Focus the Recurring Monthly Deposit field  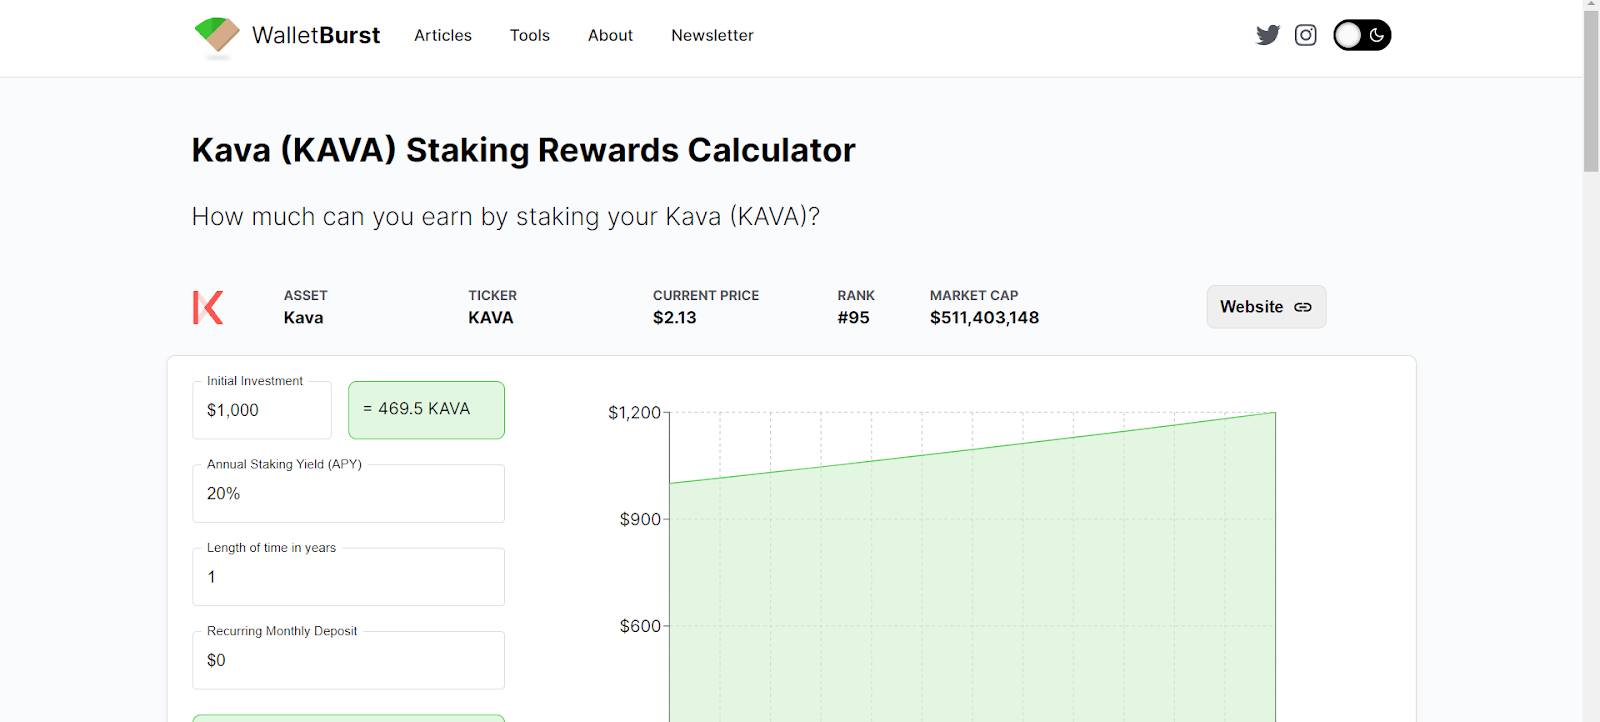coord(348,660)
